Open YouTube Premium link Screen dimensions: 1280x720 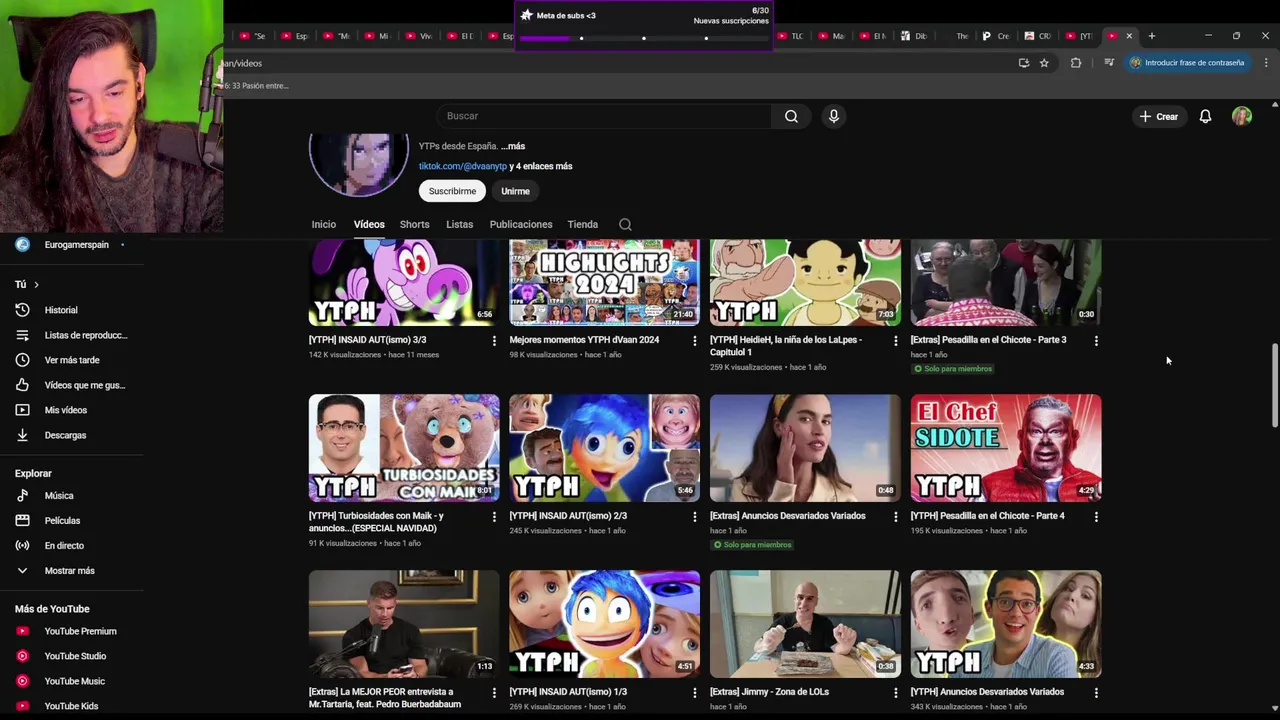[x=80, y=631]
